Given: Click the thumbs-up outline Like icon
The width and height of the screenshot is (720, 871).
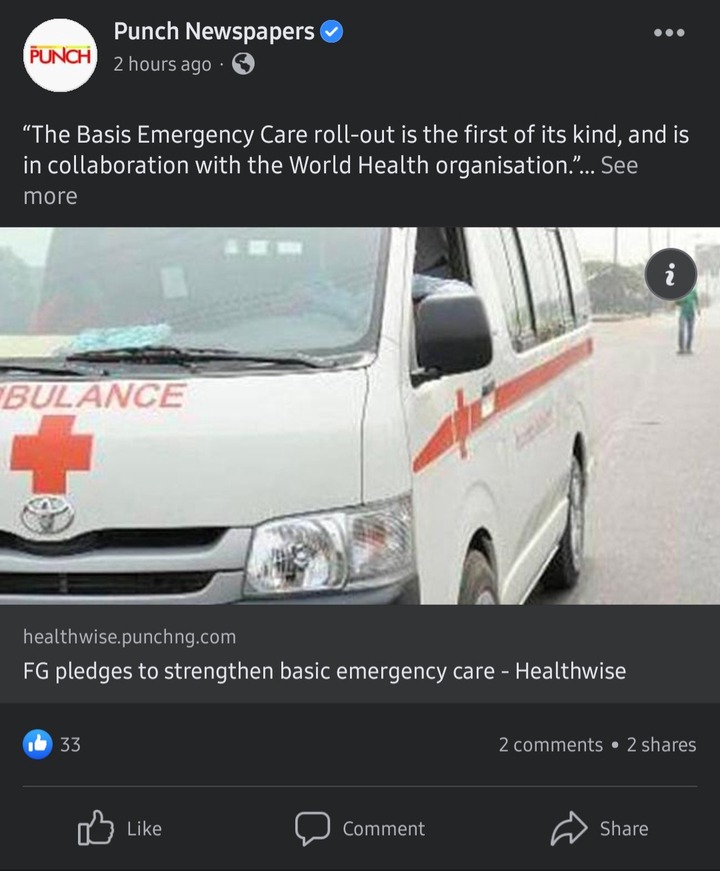Looking at the screenshot, I should 95,828.
